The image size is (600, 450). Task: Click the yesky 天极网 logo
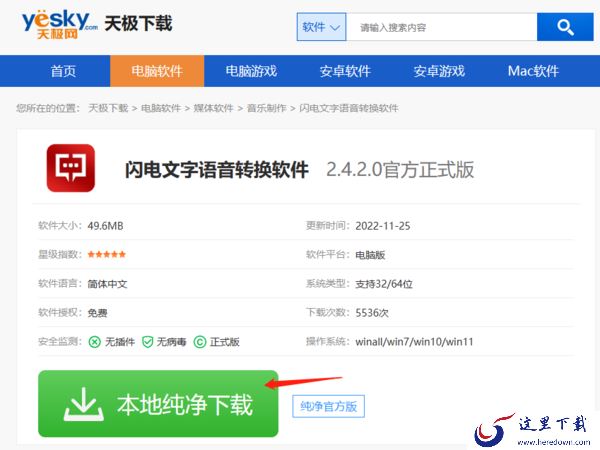(x=59, y=25)
